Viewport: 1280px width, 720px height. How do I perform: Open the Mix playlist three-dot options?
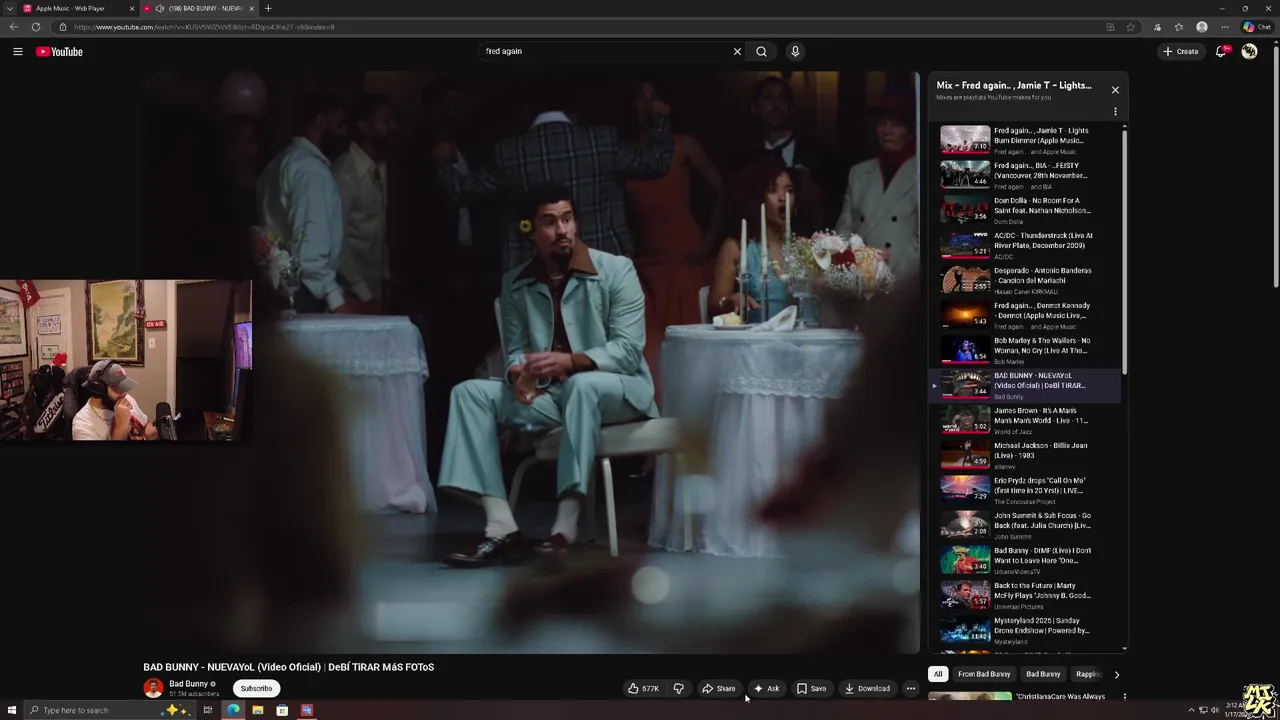coord(1115,112)
